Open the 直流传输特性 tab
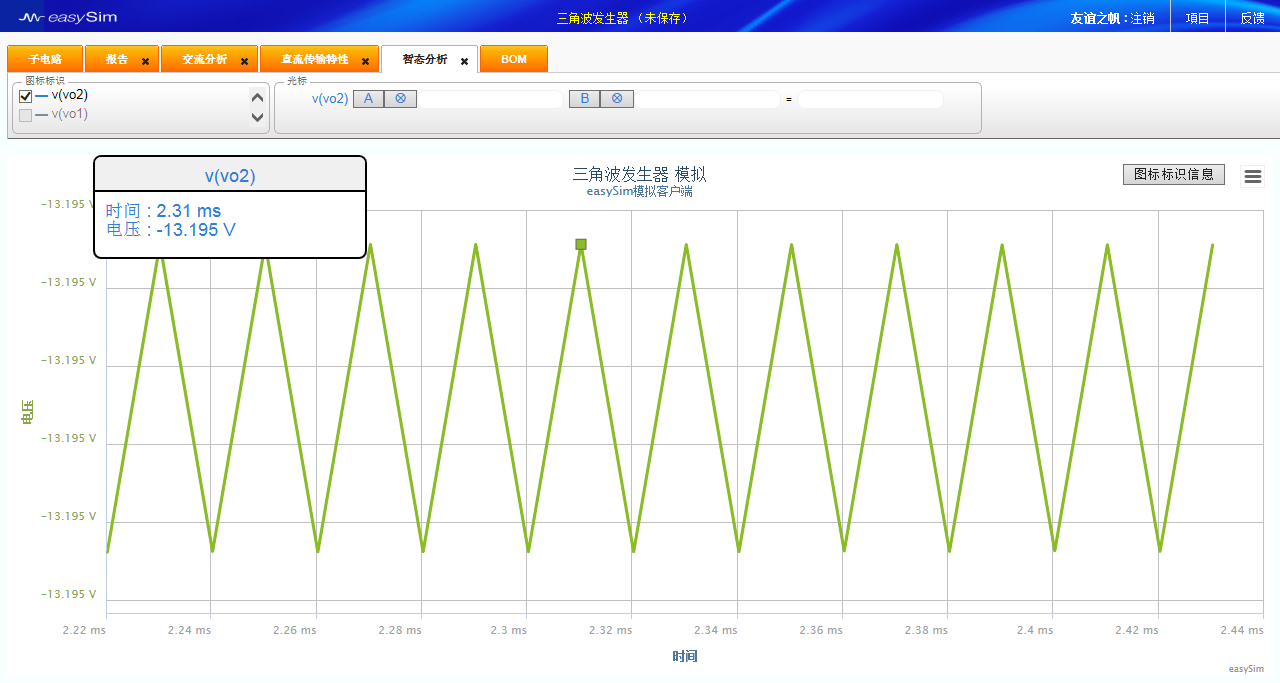This screenshot has width=1280, height=683. pos(315,59)
